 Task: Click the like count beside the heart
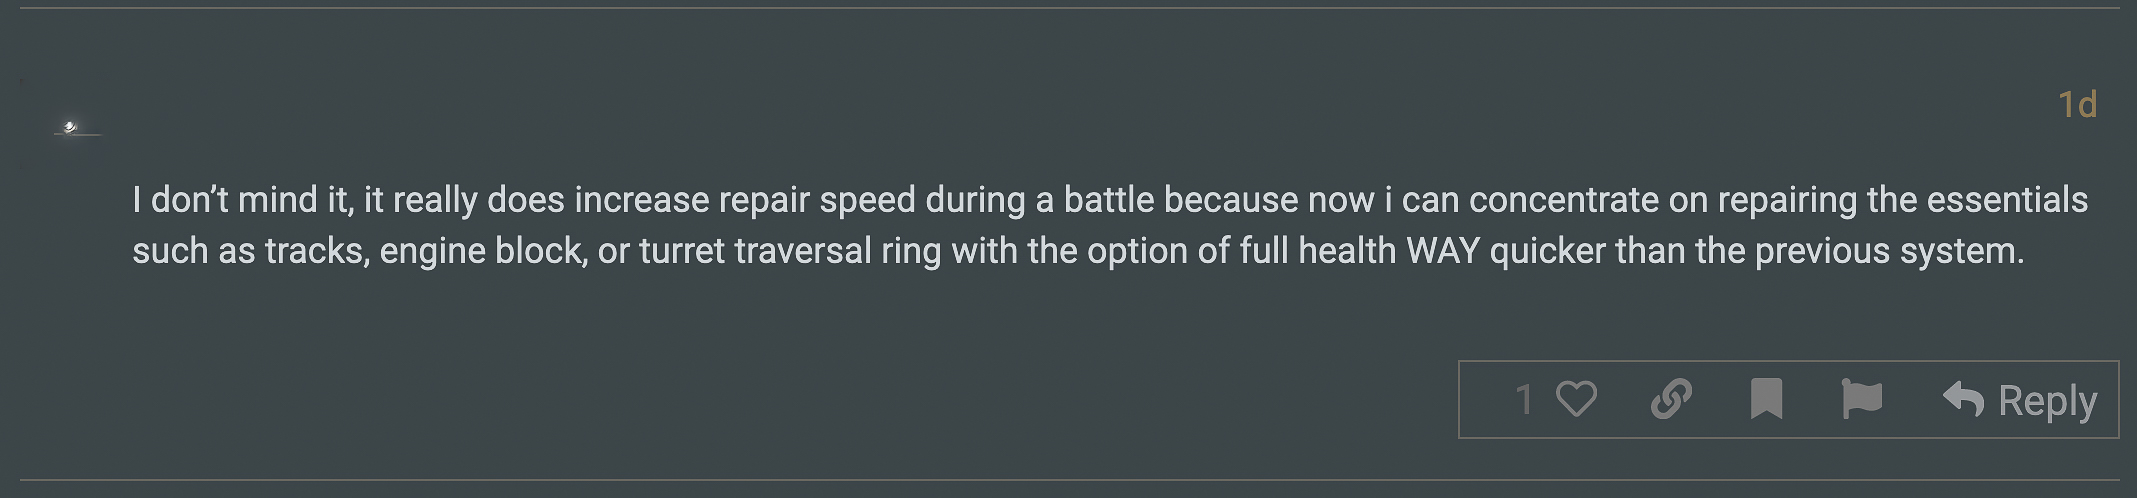point(1524,400)
